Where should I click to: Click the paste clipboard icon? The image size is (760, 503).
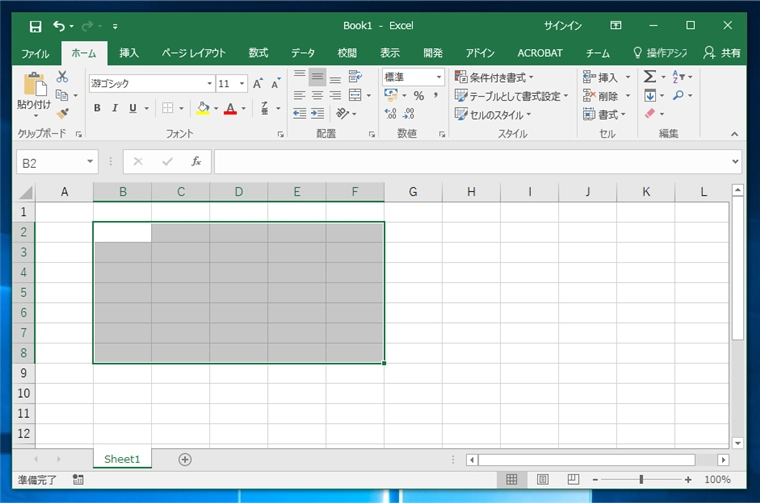click(x=34, y=84)
